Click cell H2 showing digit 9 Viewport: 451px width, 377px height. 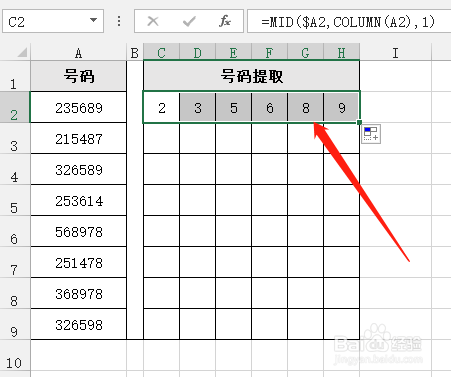(x=341, y=107)
